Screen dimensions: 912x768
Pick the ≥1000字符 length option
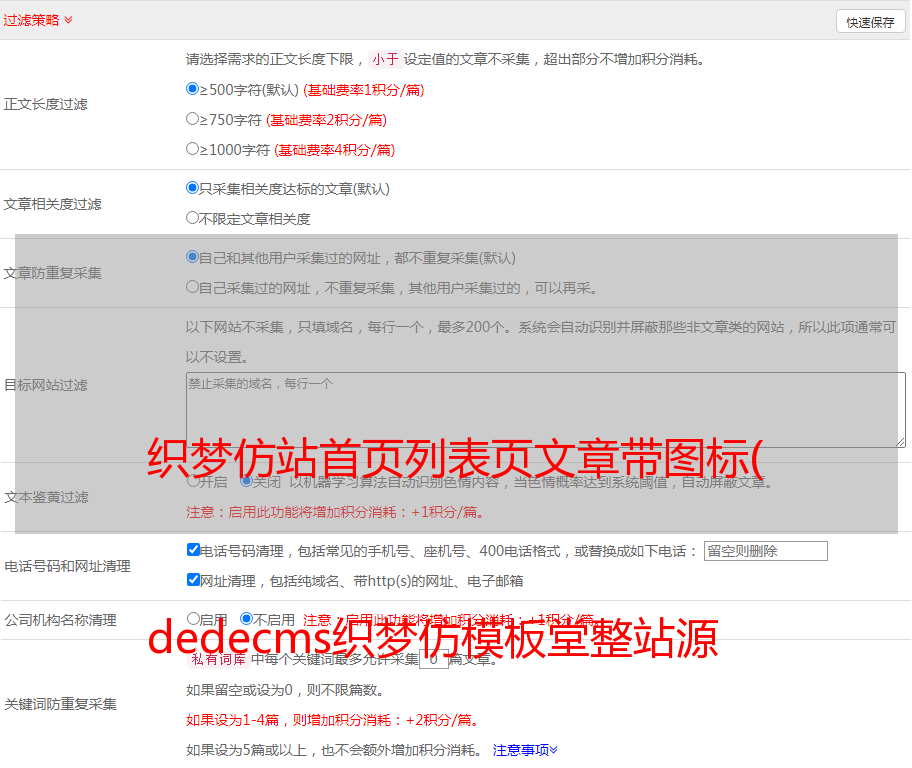(192, 148)
